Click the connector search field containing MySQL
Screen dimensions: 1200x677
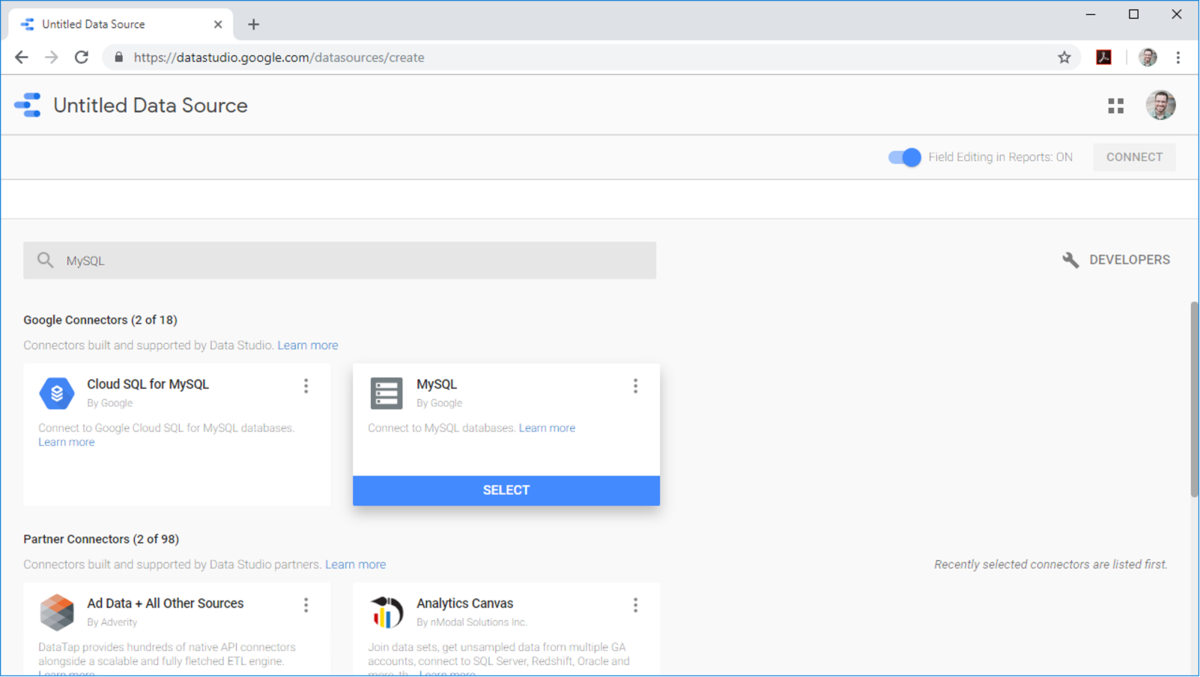340,260
